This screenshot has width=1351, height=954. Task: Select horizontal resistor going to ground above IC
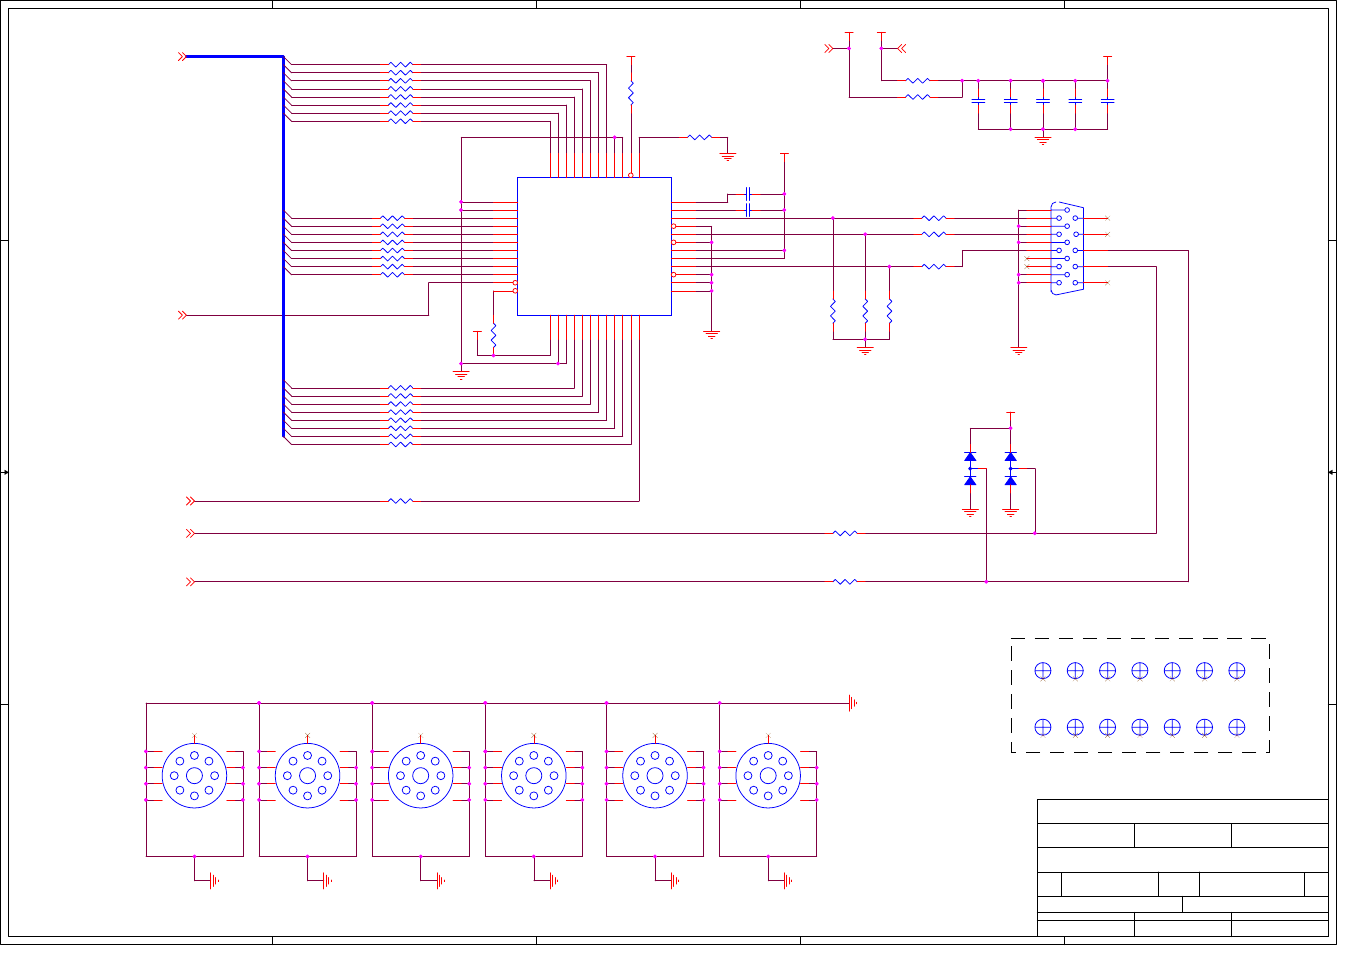click(x=699, y=137)
